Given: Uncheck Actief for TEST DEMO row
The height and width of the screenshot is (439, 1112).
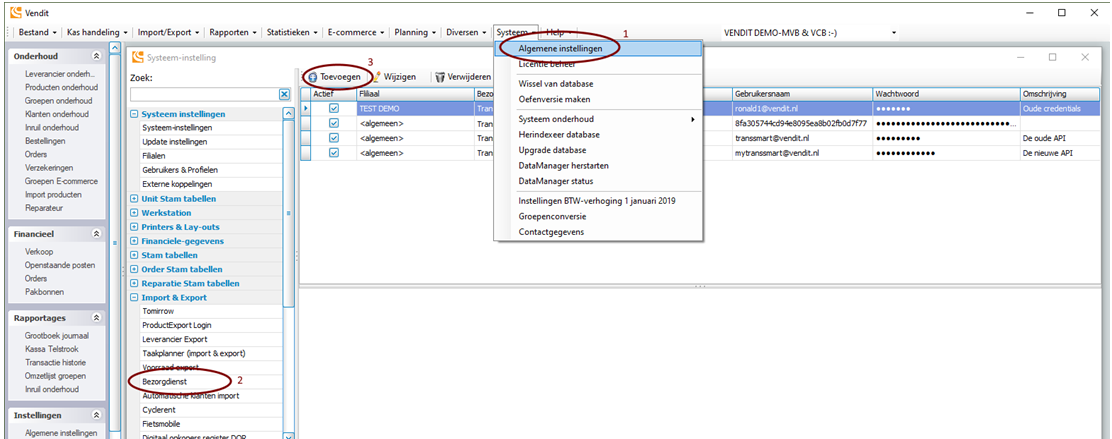Looking at the screenshot, I should coord(334,108).
